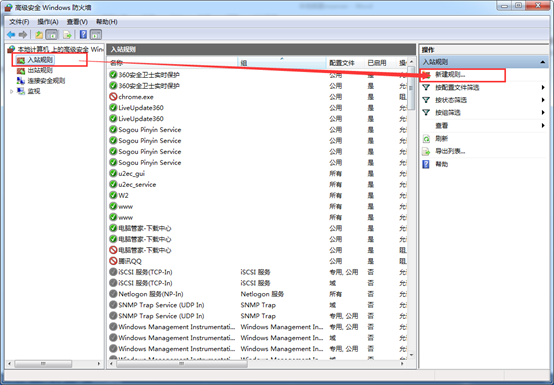Screen dimensions: 554x385
Task: Click rules list vertical scrollbar down arrow
Action: click(411, 355)
